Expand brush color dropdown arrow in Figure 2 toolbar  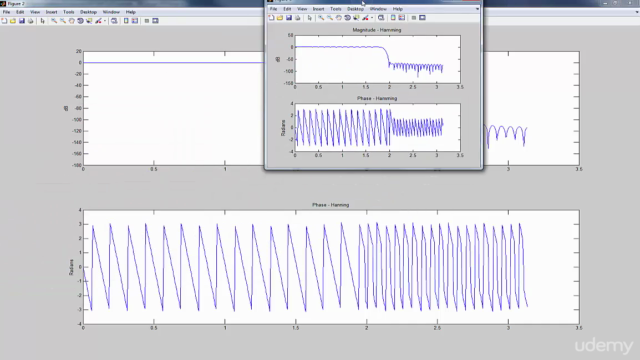[105, 21]
